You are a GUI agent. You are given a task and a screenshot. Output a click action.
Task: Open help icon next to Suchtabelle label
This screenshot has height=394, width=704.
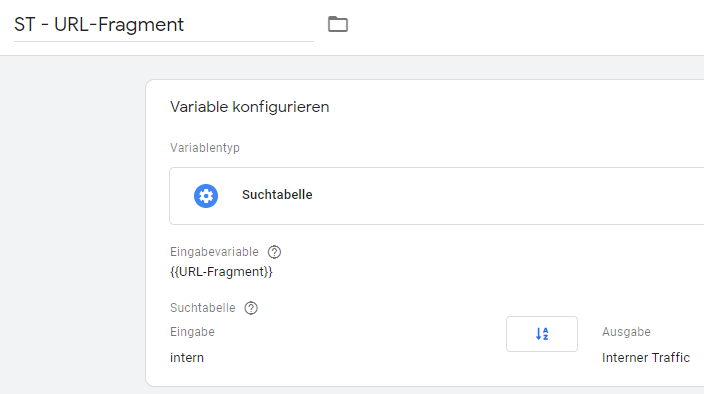(x=251, y=308)
